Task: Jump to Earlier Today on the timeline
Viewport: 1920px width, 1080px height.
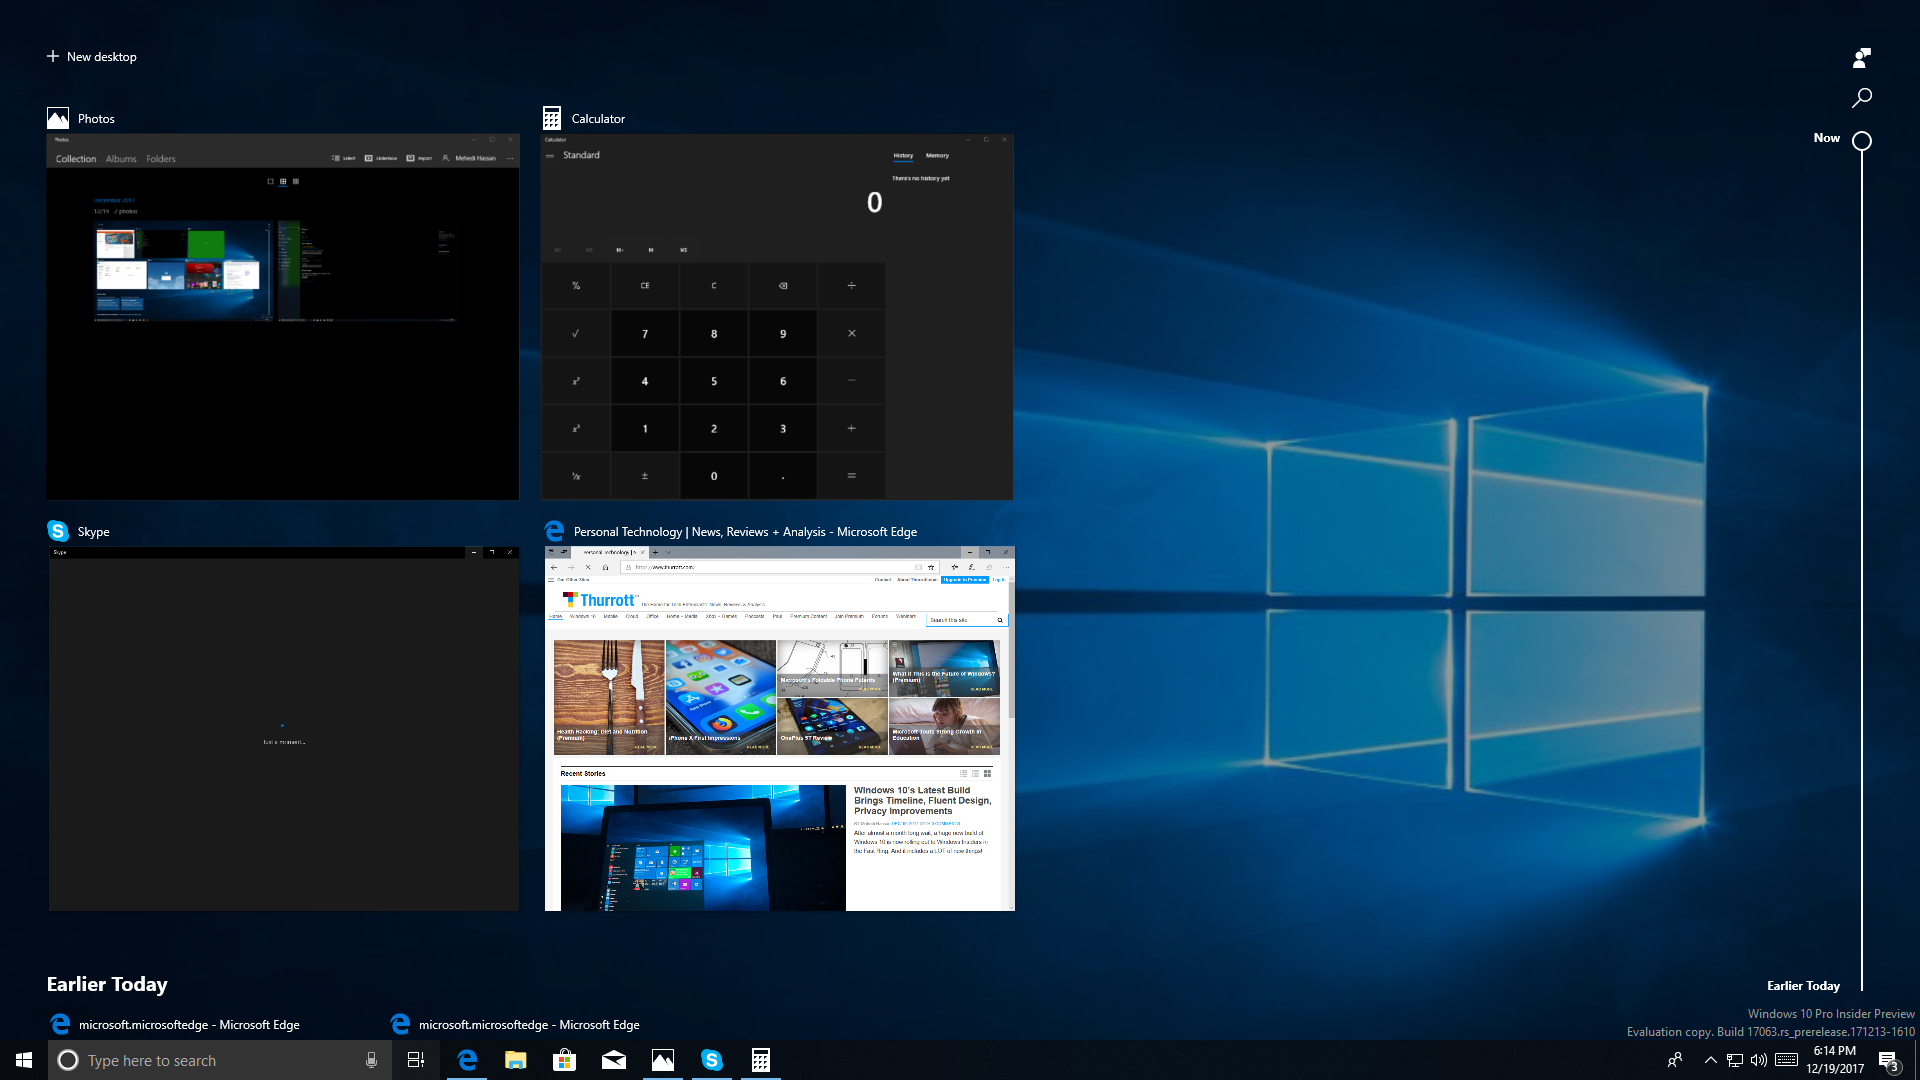Action: click(1802, 986)
